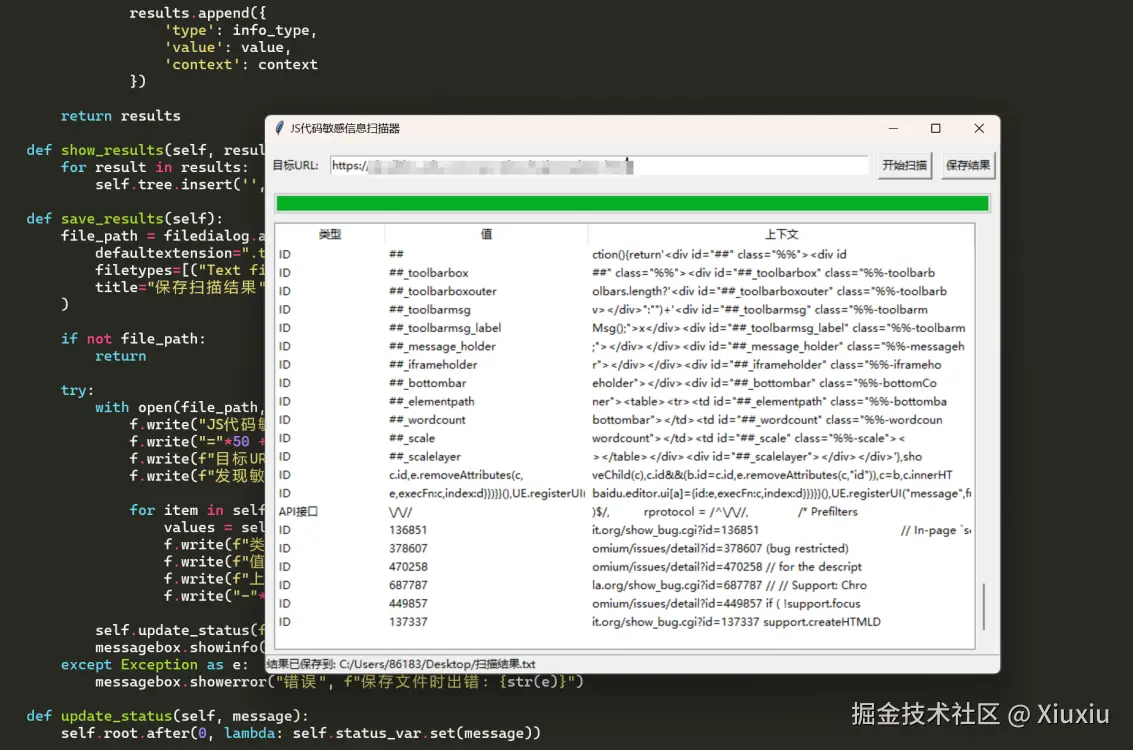Select the row with value ##_wordcount
The height and width of the screenshot is (750, 1133).
[625, 420]
